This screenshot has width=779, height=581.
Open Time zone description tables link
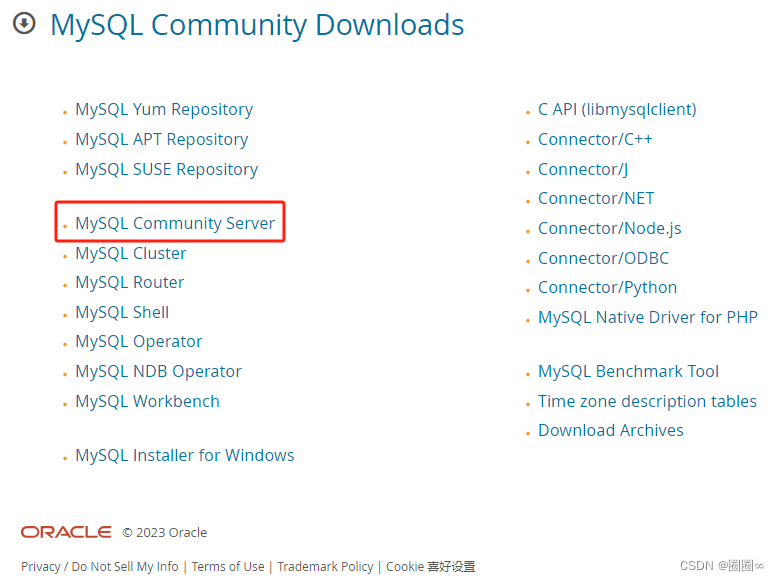[647, 402]
